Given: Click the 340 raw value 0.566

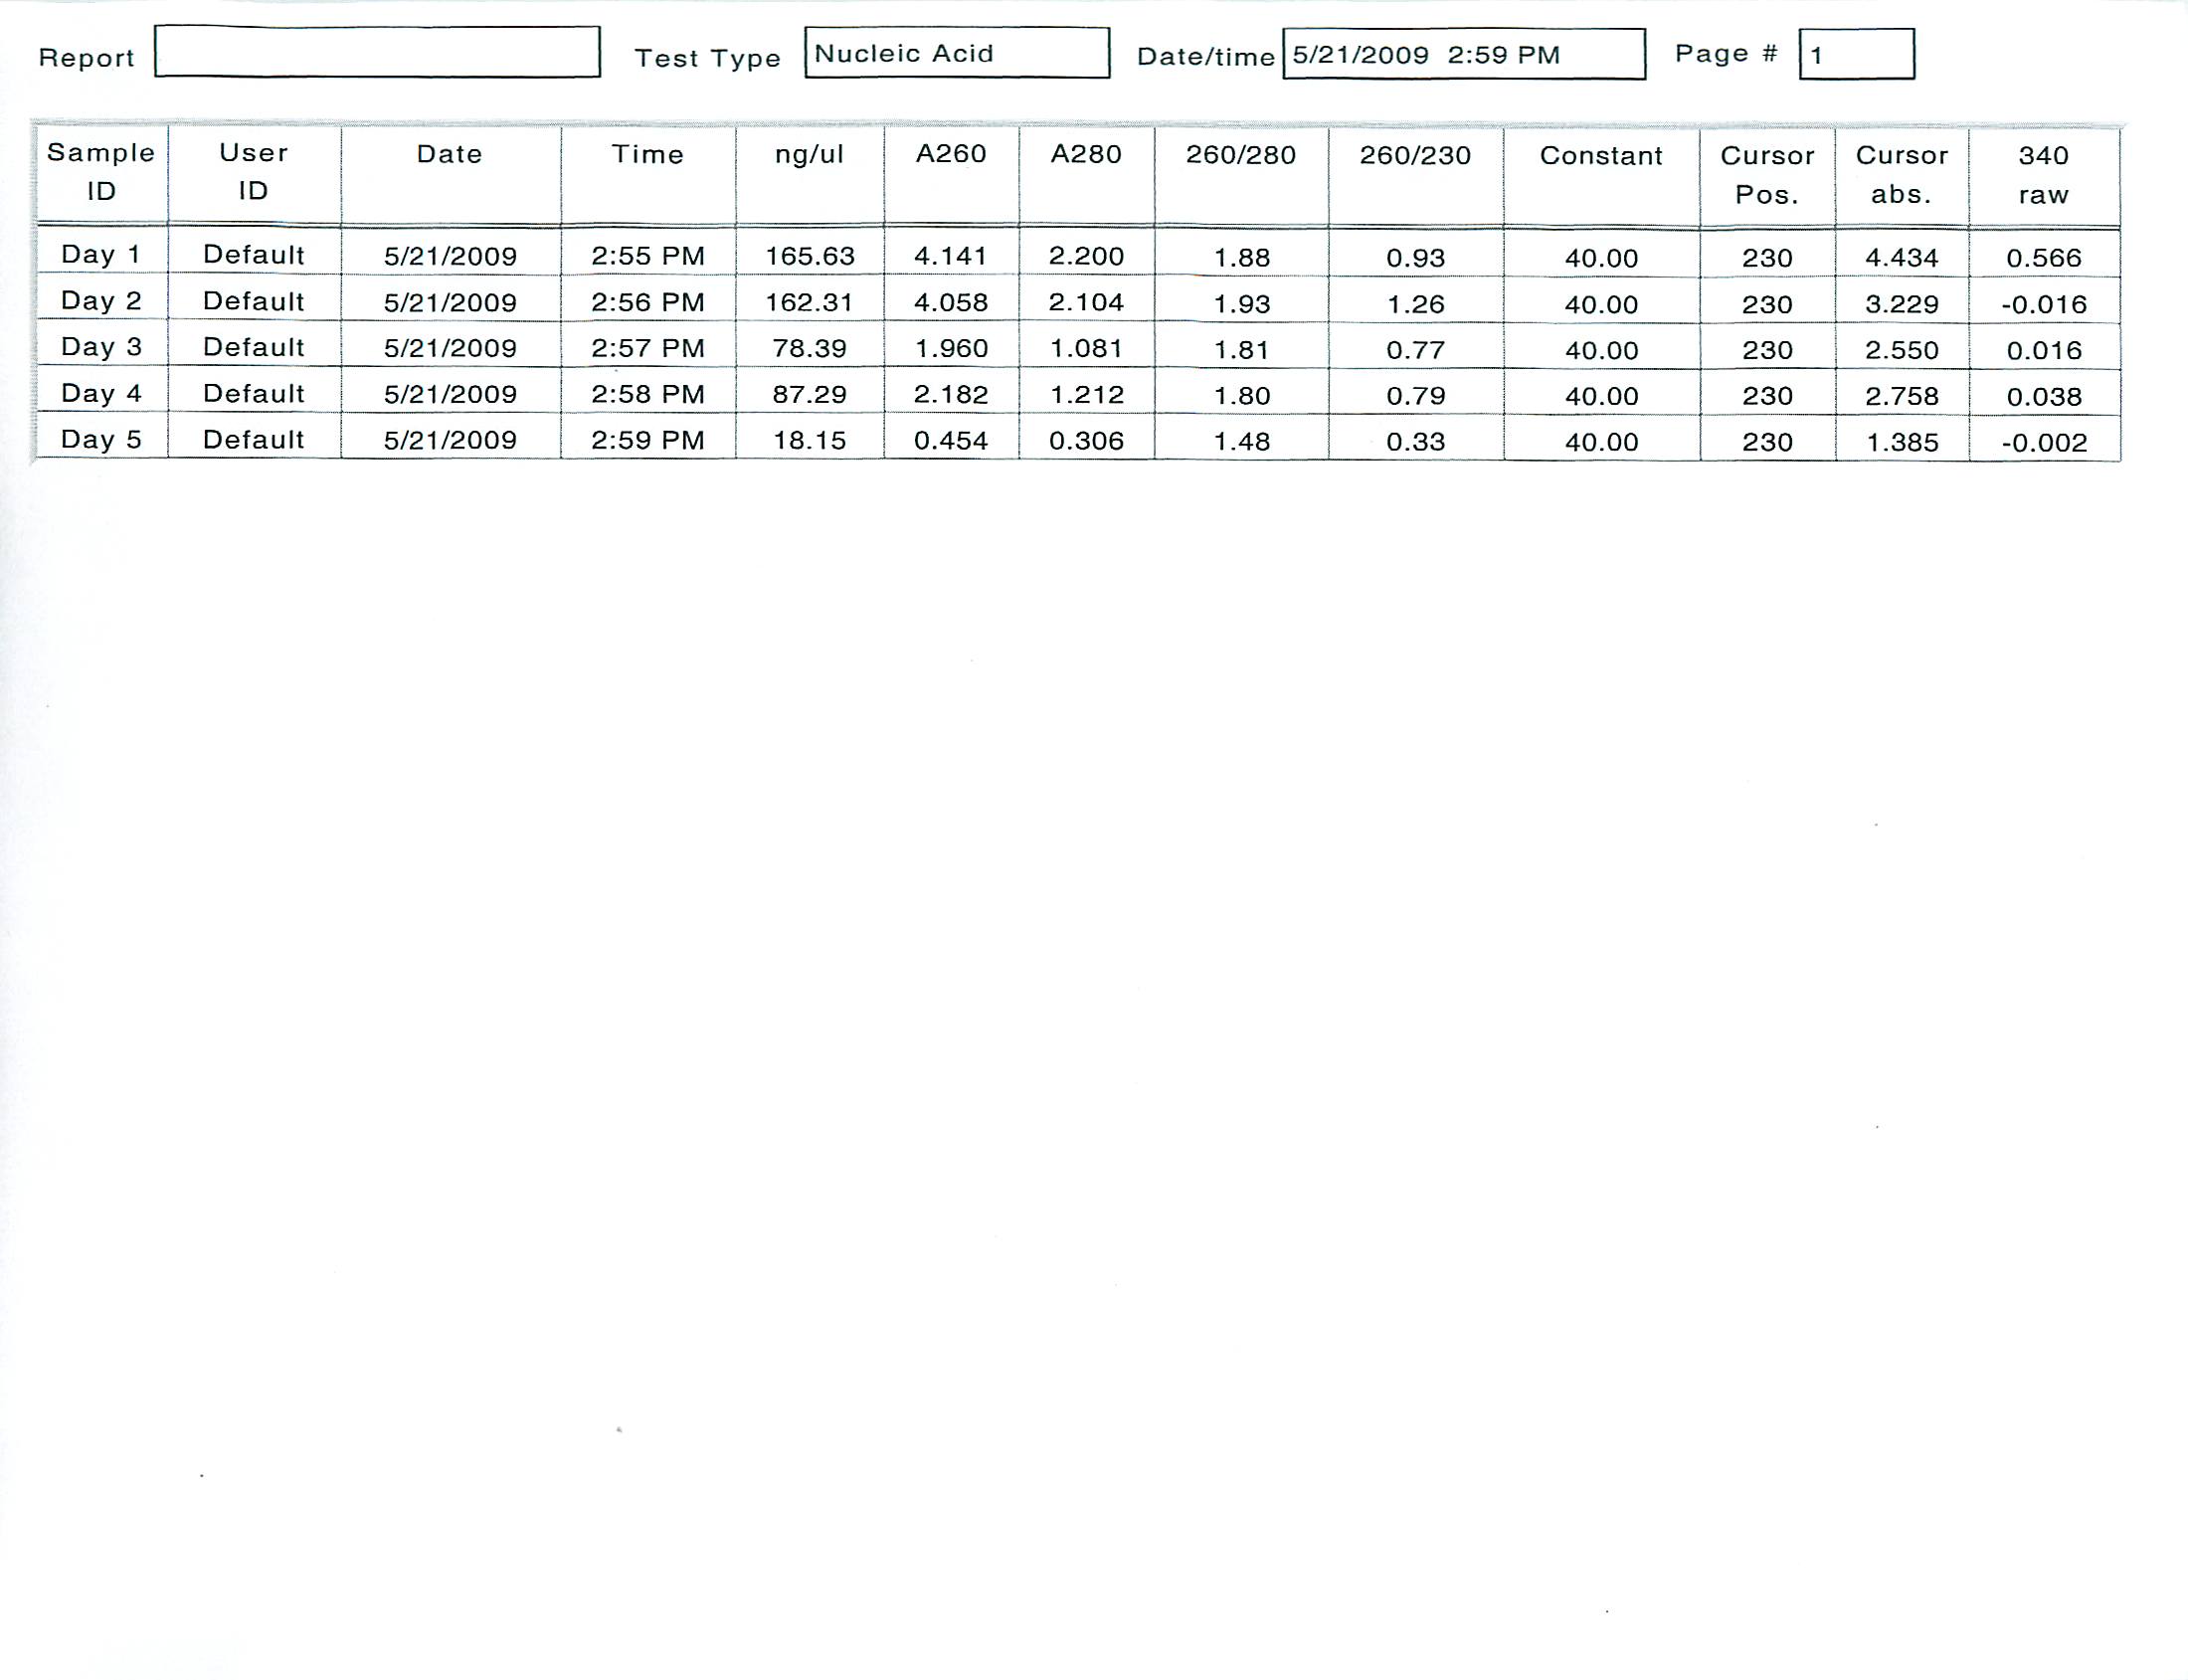Looking at the screenshot, I should tap(2044, 258).
